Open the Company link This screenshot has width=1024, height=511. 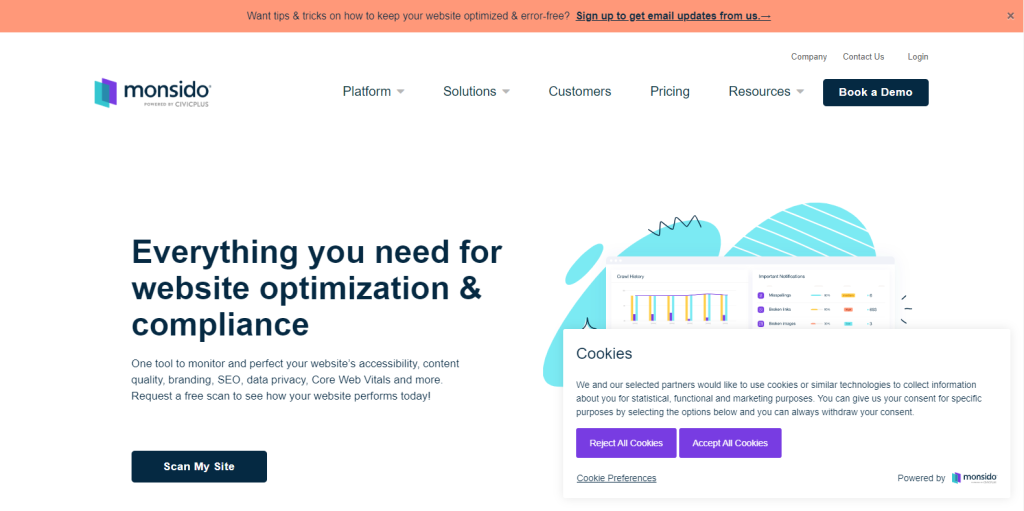coord(809,57)
